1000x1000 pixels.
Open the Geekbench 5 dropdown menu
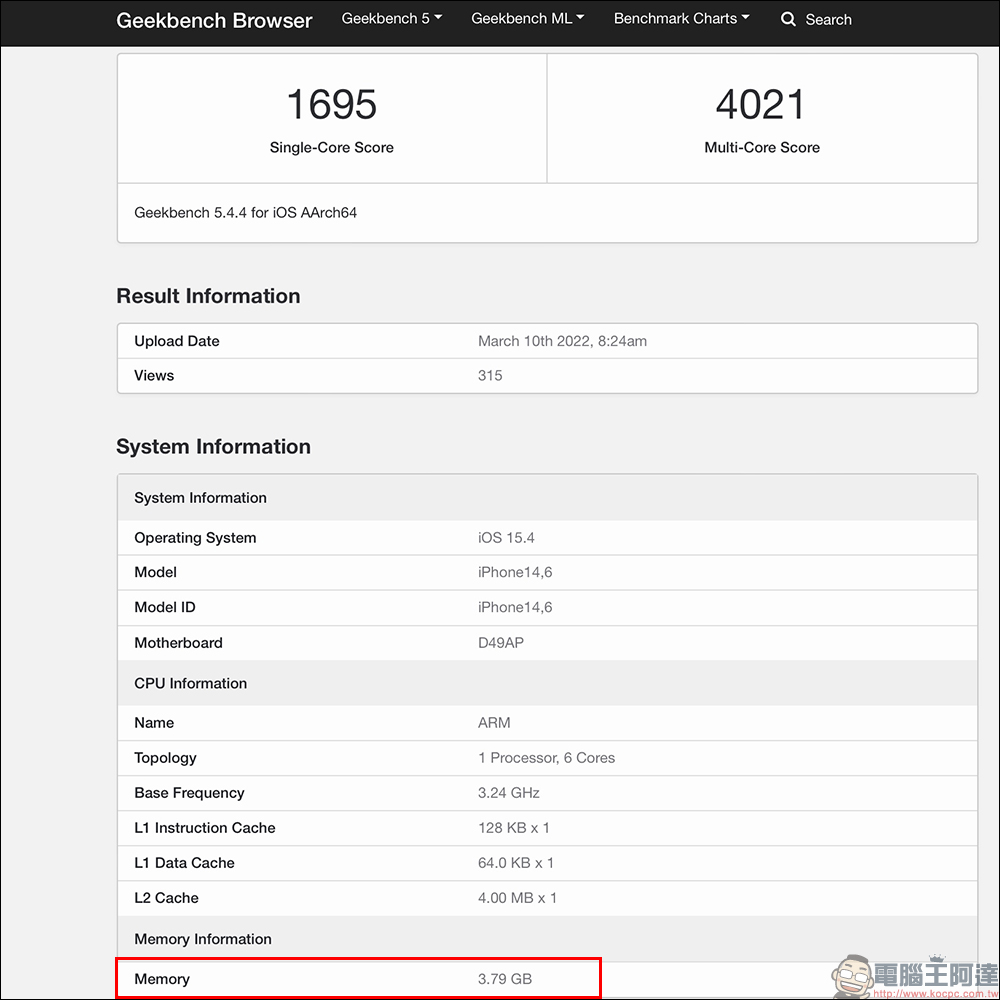click(392, 18)
